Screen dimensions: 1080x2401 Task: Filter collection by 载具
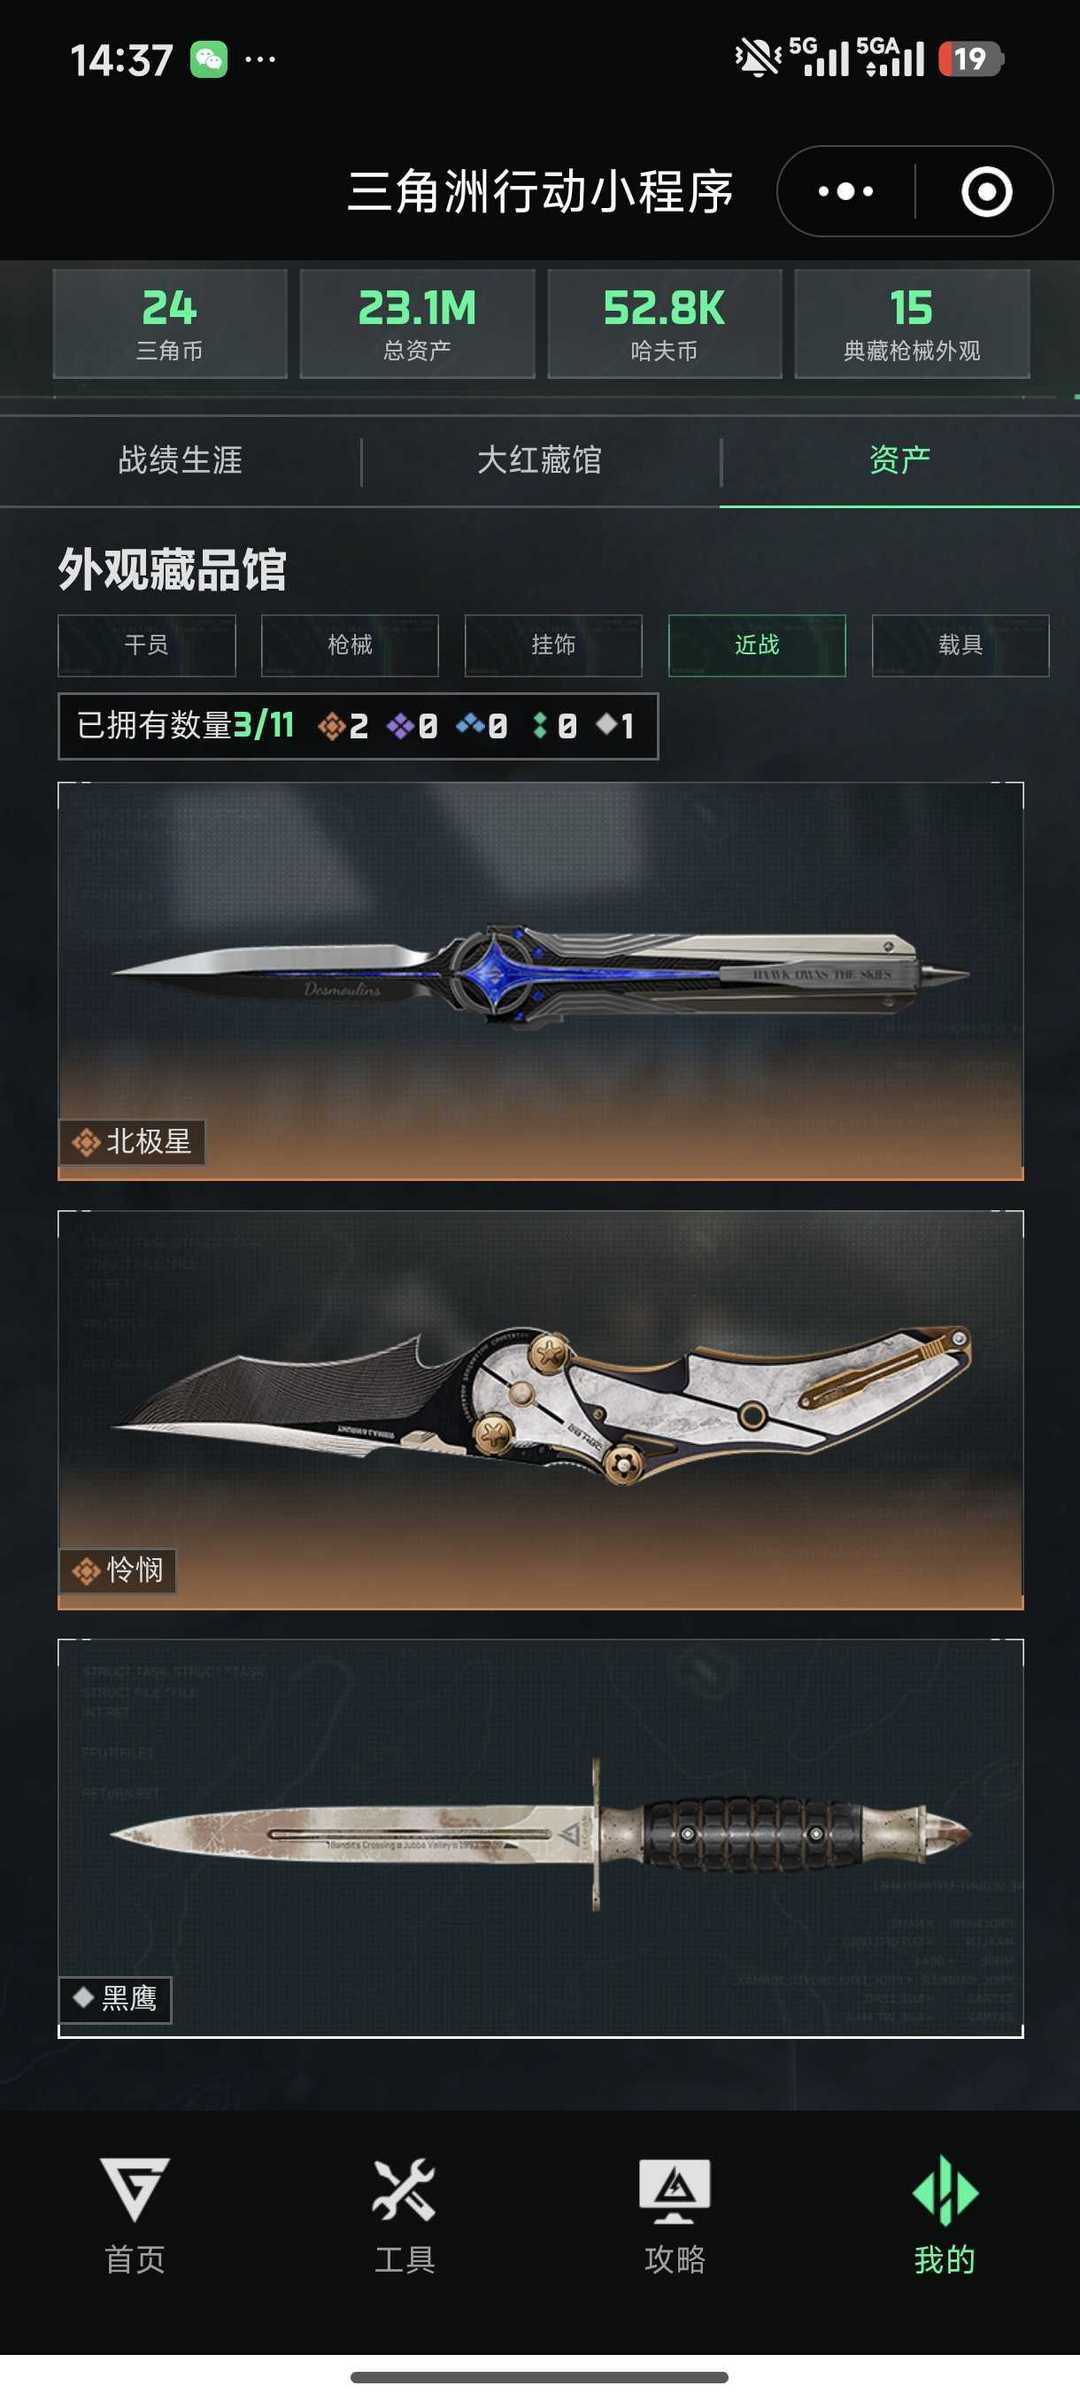(x=960, y=645)
